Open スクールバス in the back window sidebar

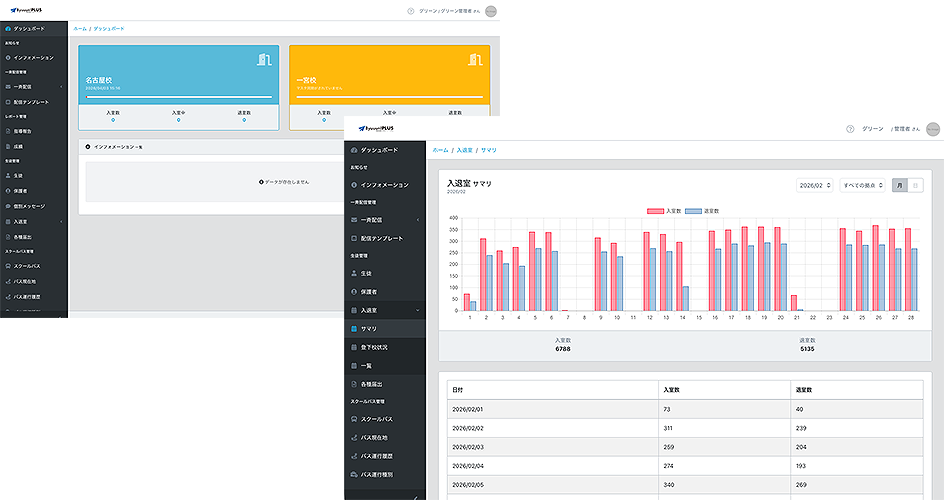tap(26, 266)
